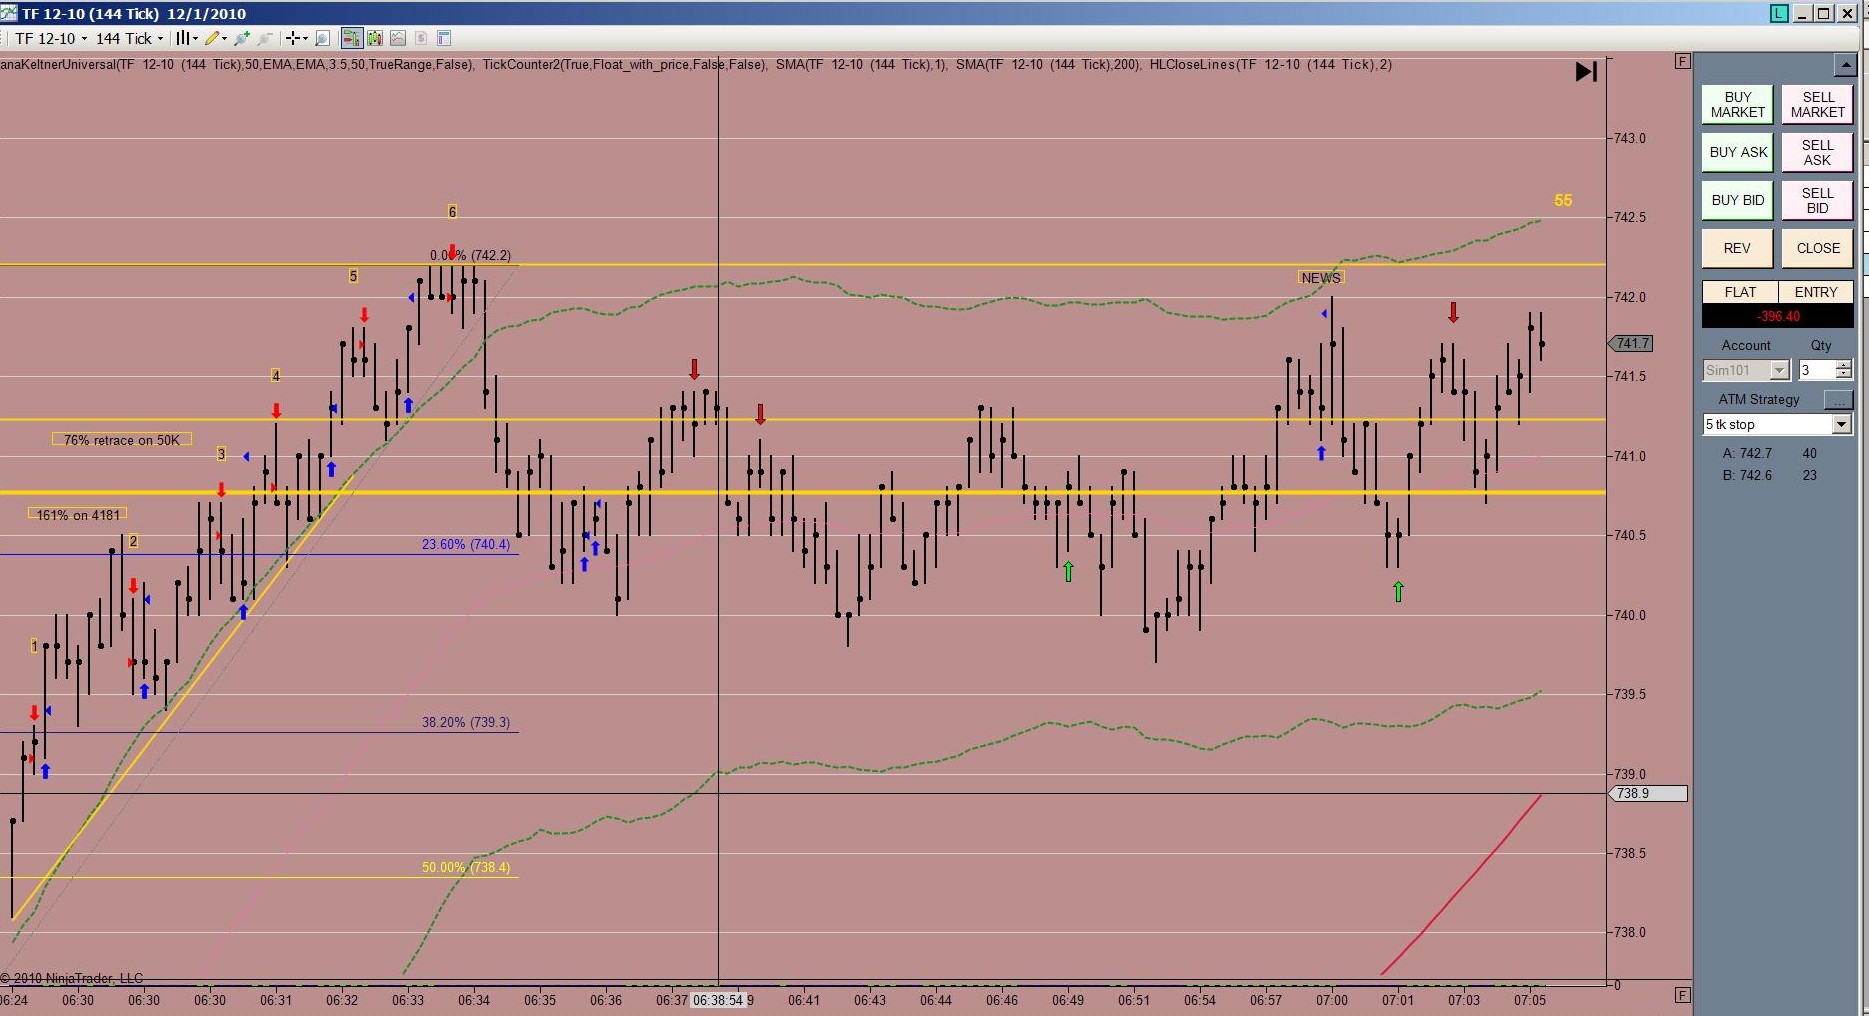
Task: Click the SELL ASK button
Action: click(1818, 152)
